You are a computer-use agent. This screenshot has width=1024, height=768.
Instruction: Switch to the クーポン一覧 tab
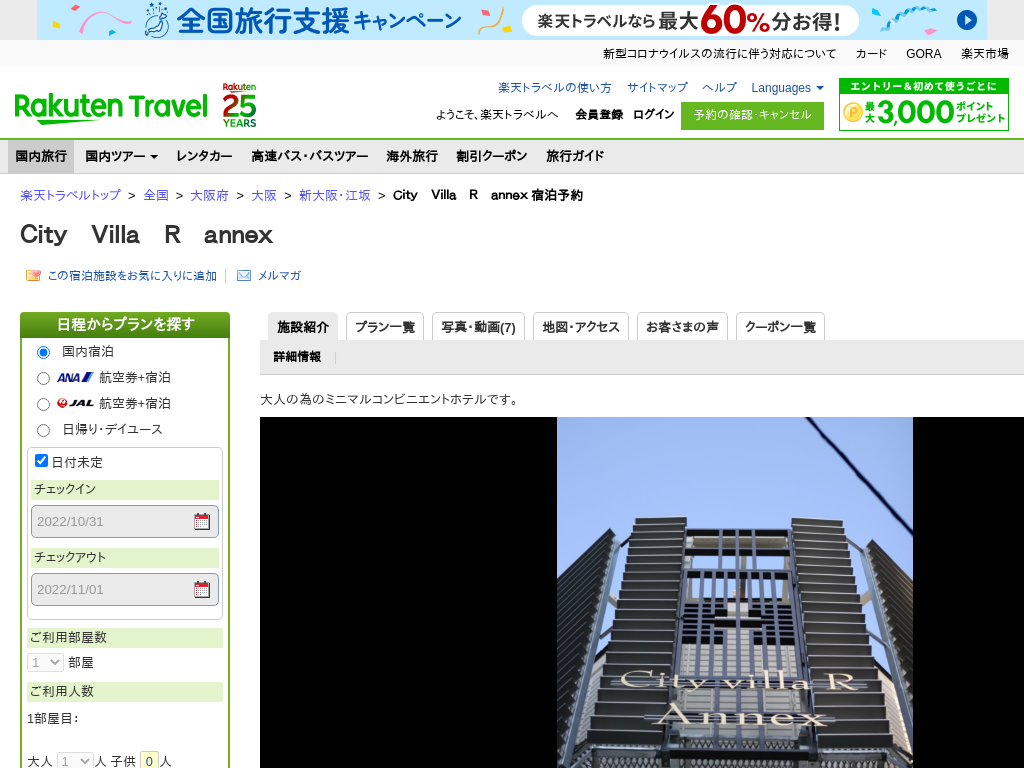(780, 327)
